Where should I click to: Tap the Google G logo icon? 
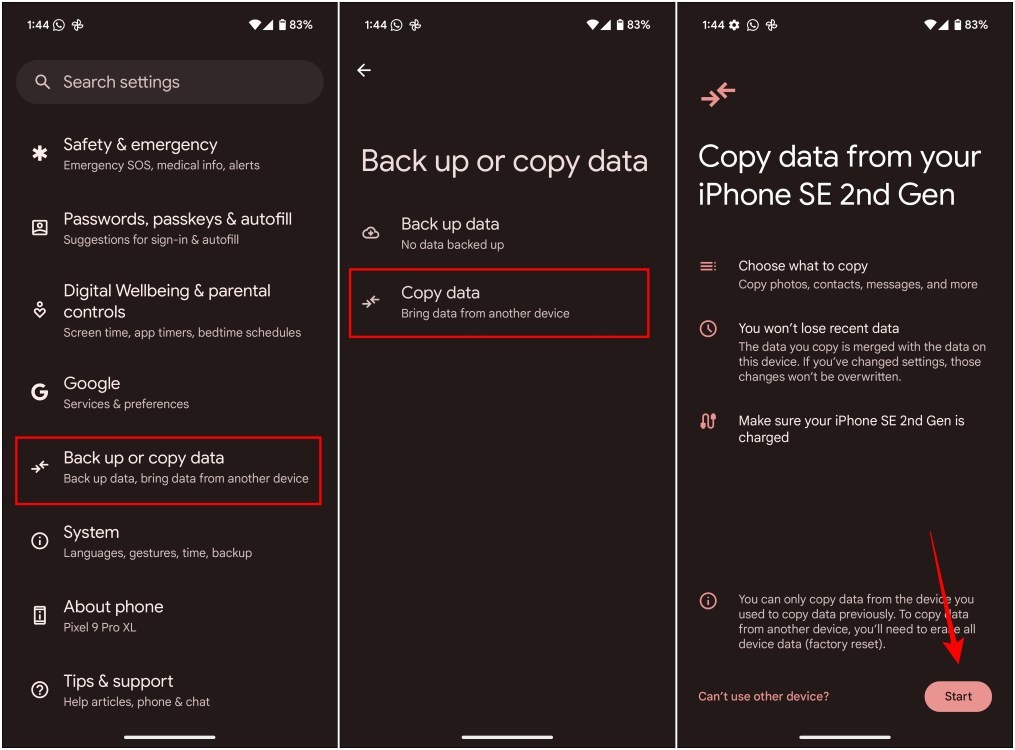pyautogui.click(x=39, y=392)
